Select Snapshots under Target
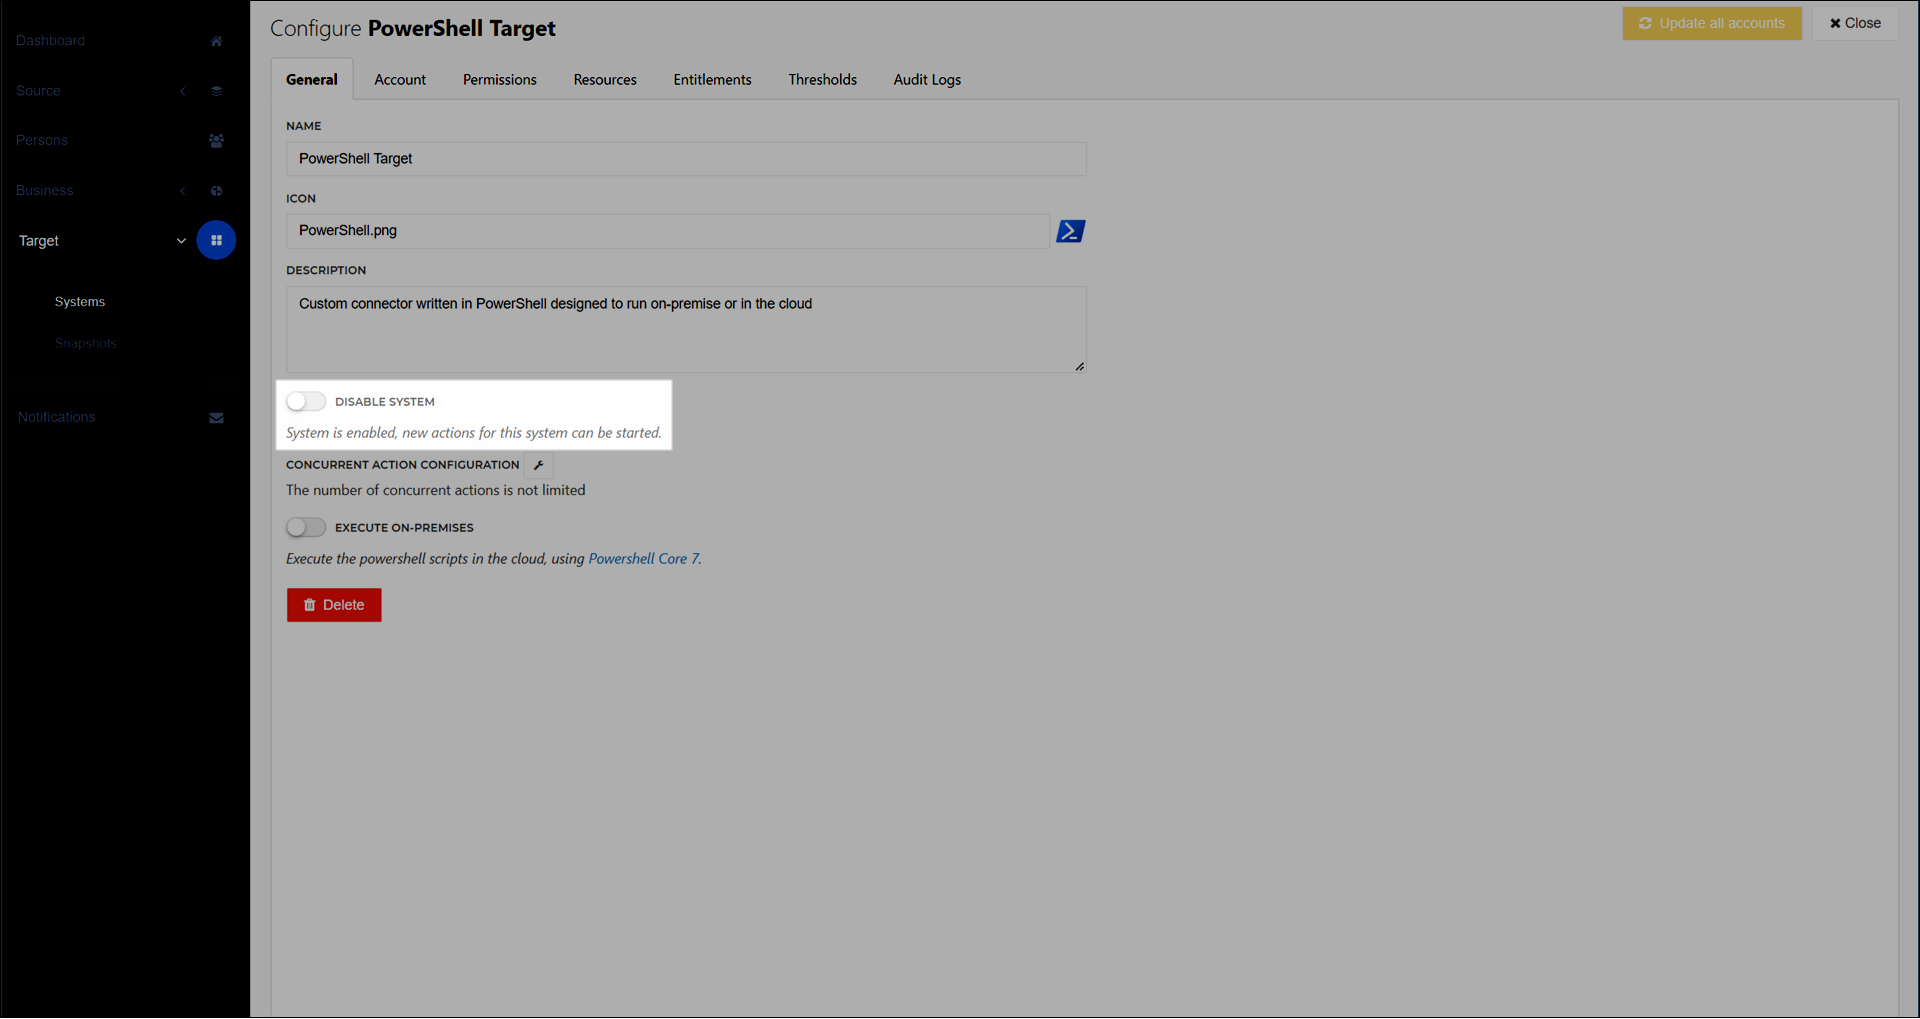Screen dimensions: 1920x1019 pyautogui.click(x=86, y=343)
